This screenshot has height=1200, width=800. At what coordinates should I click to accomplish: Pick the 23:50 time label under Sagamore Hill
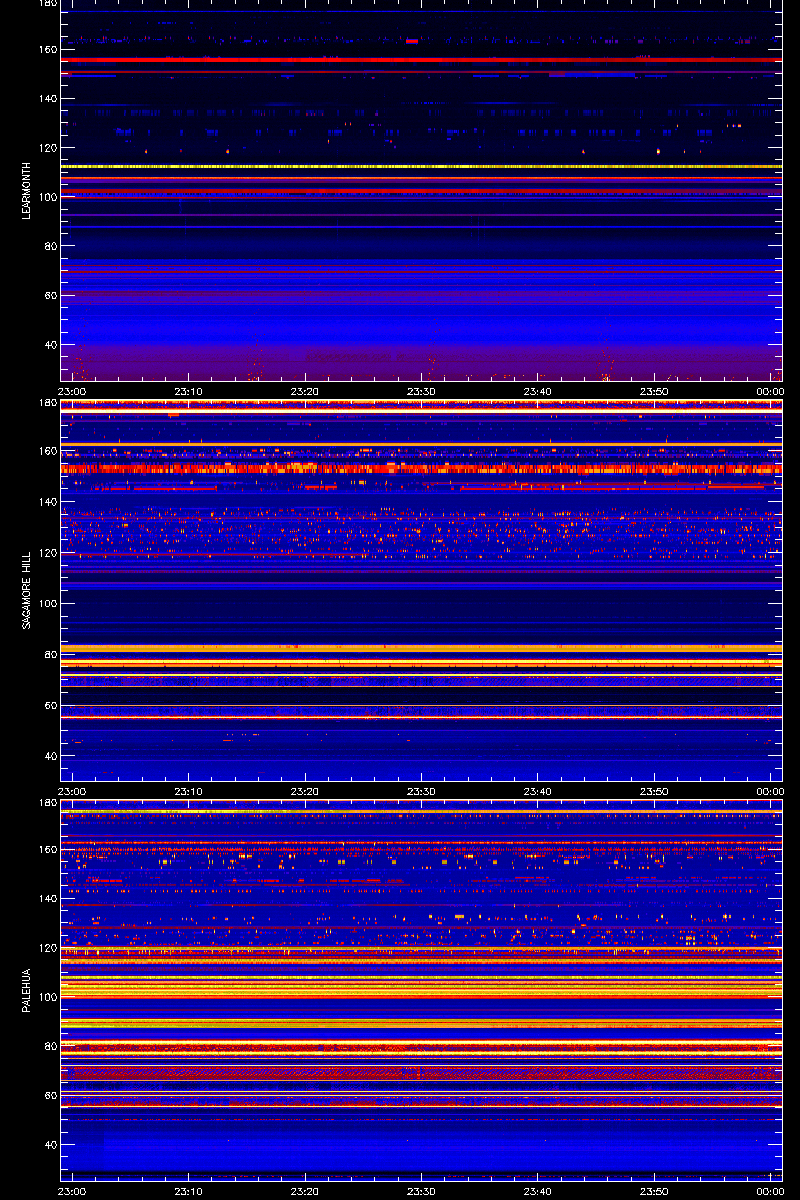[654, 791]
